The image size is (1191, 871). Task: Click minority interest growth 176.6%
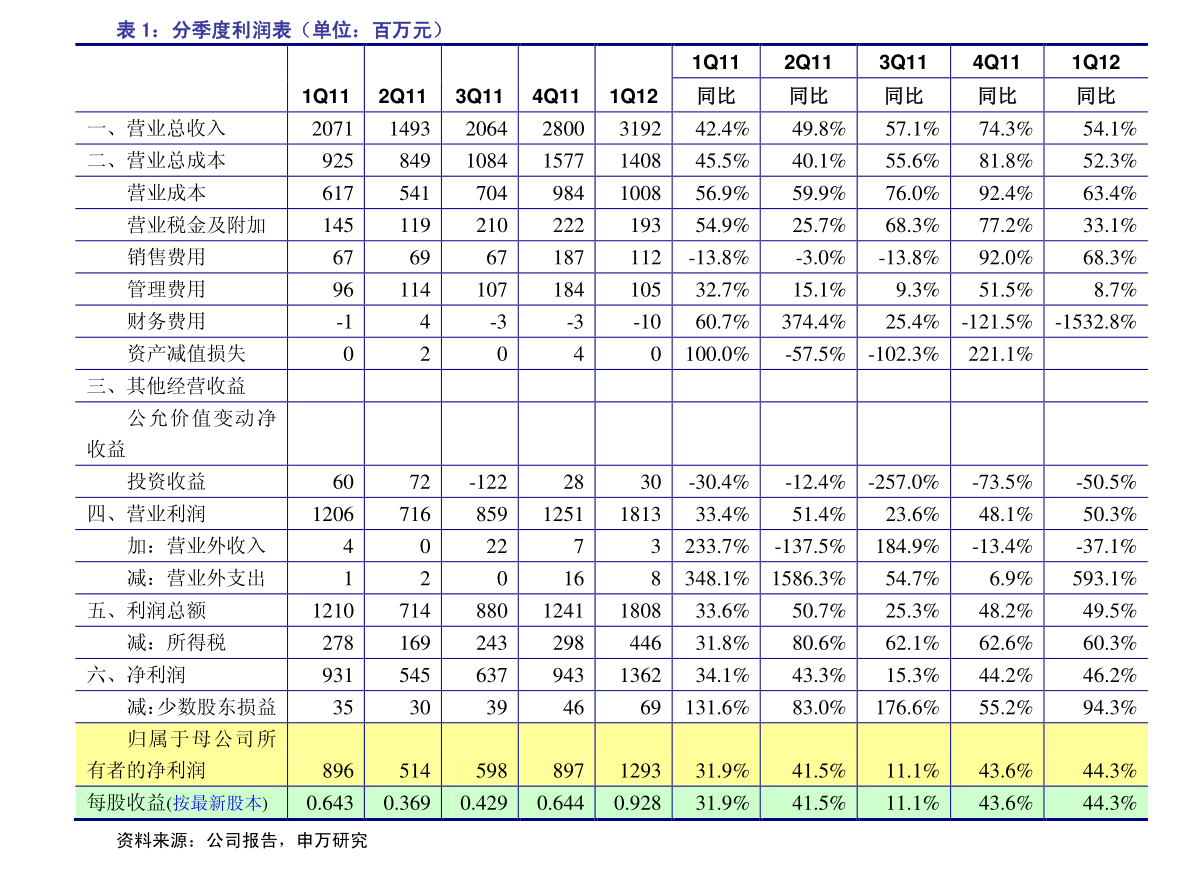tap(908, 708)
